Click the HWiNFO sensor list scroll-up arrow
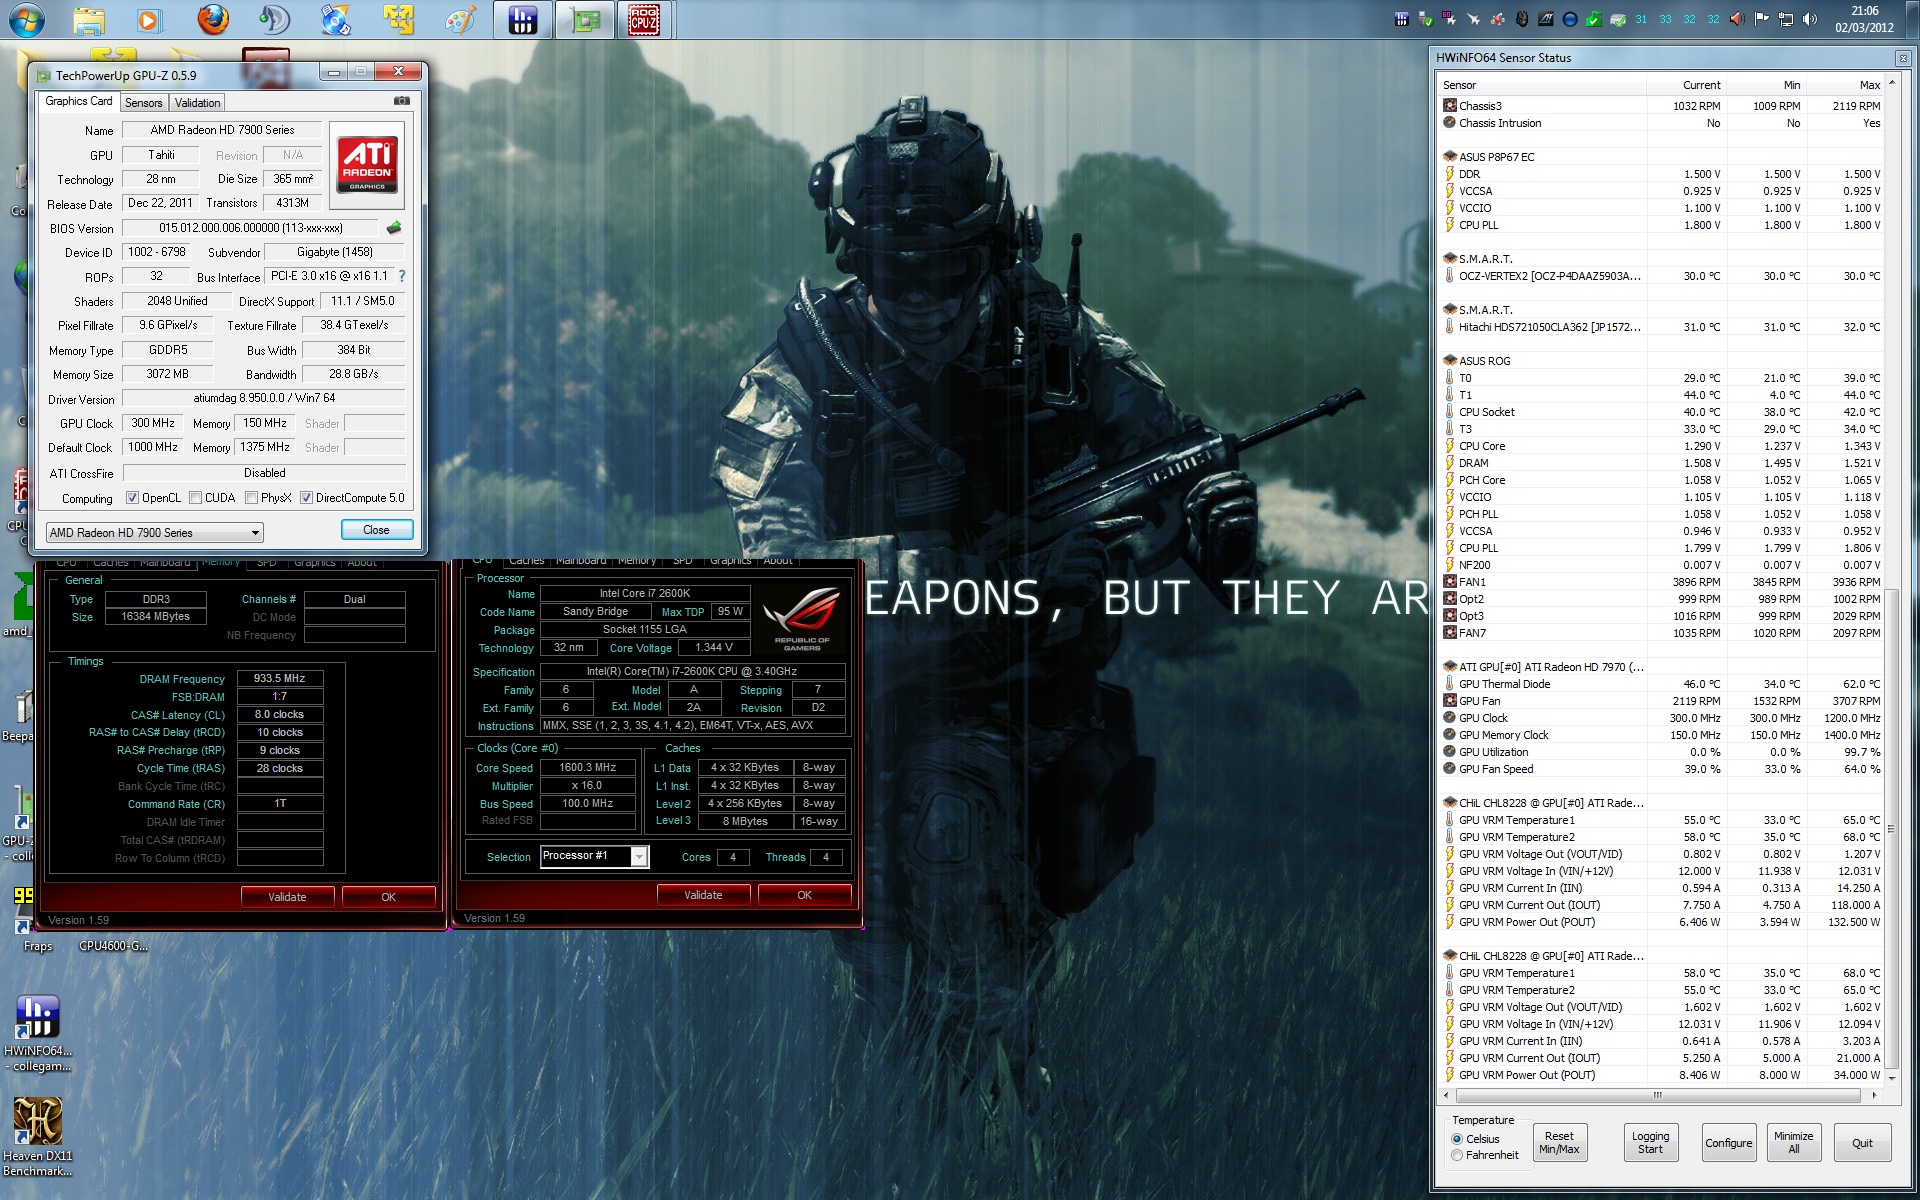The width and height of the screenshot is (1920, 1200). (x=1891, y=84)
